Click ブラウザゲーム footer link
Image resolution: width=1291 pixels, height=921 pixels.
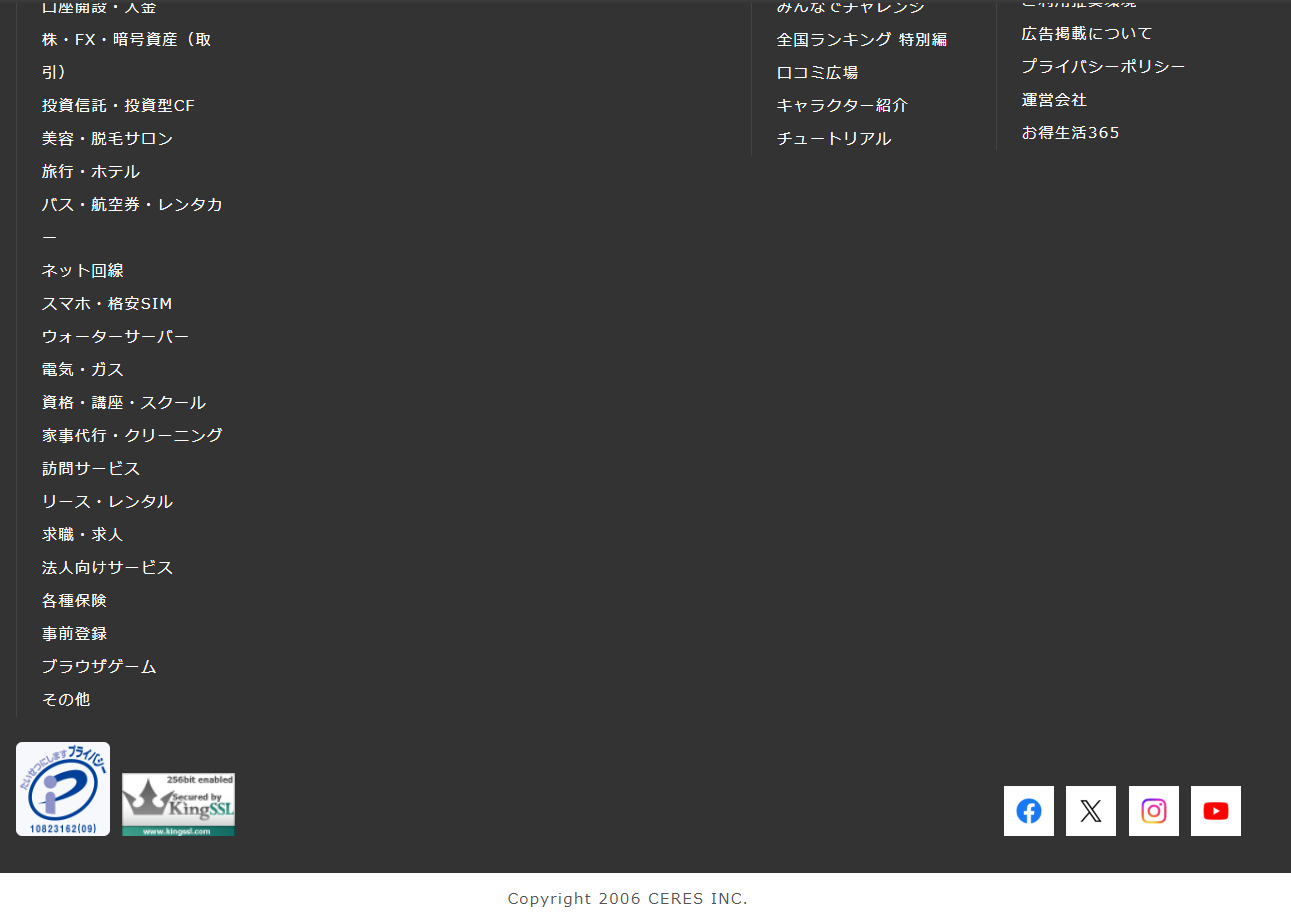[98, 667]
